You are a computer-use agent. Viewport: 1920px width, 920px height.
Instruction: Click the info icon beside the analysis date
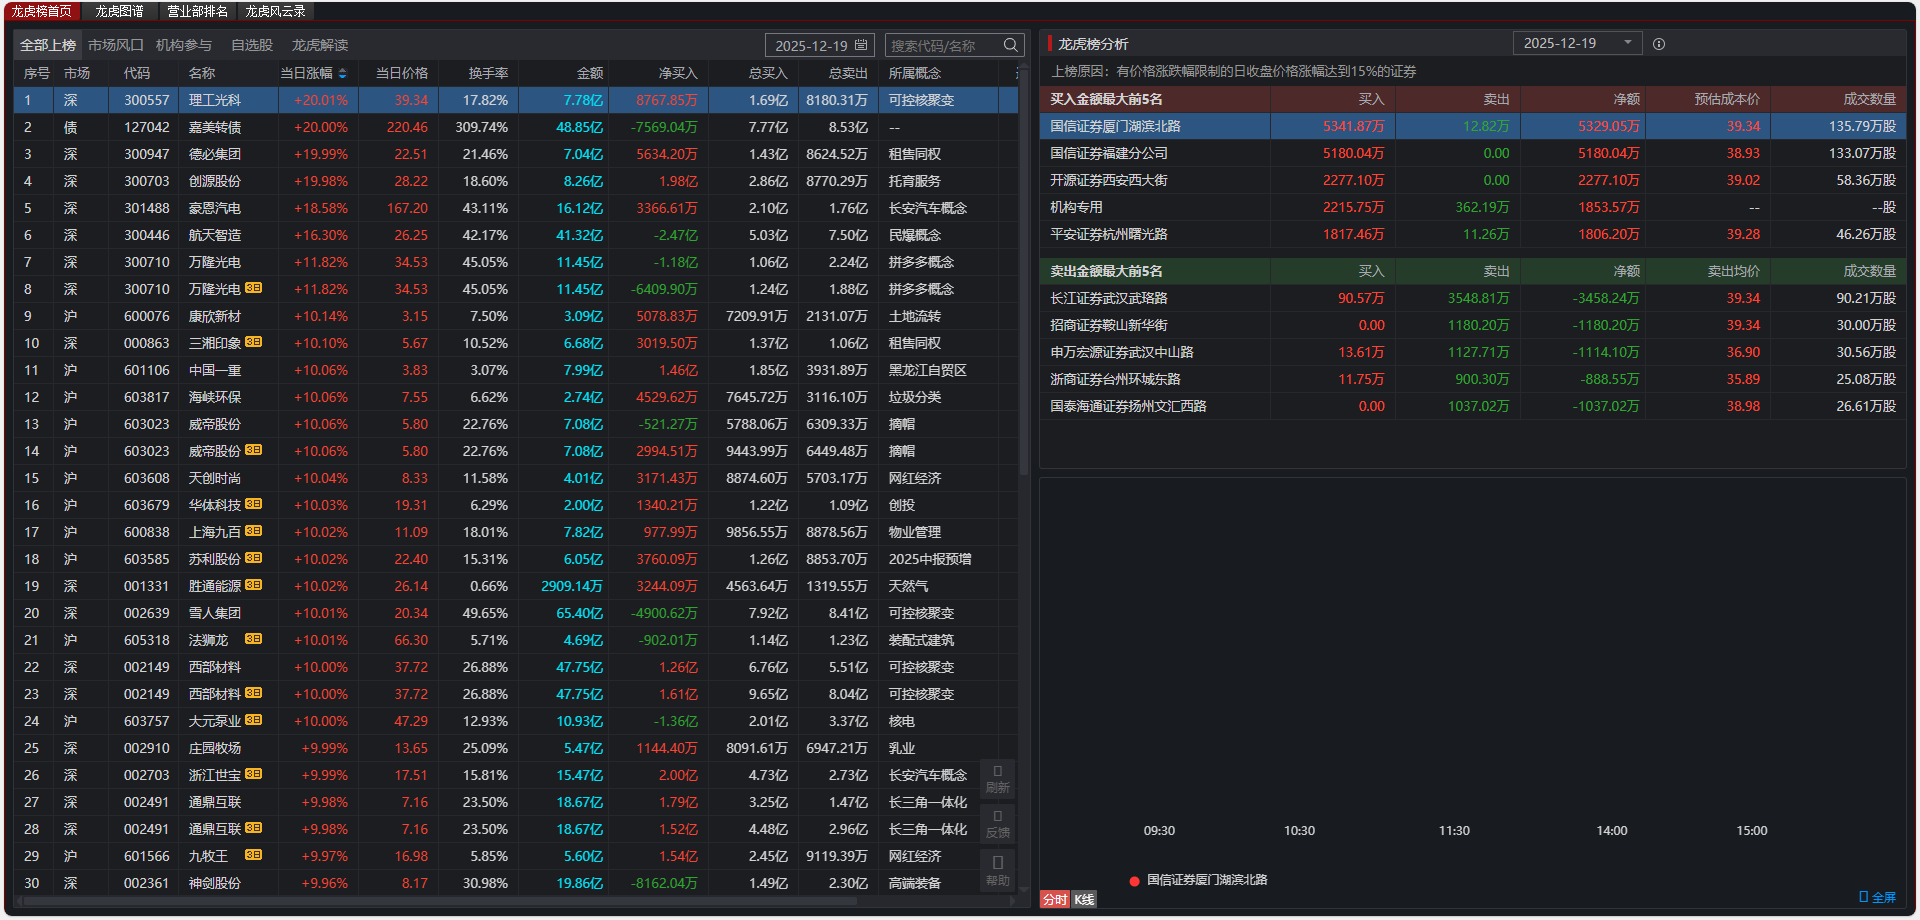coord(1659,44)
